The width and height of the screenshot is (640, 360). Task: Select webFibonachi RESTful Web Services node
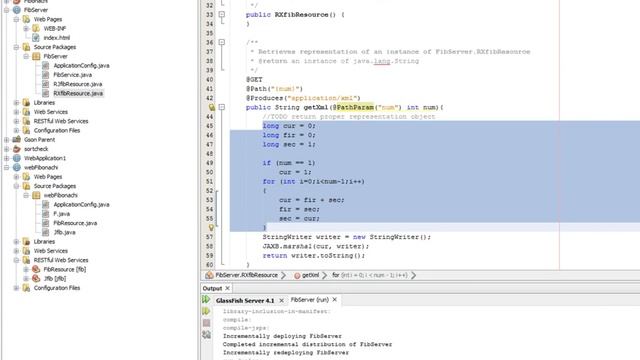point(61,260)
